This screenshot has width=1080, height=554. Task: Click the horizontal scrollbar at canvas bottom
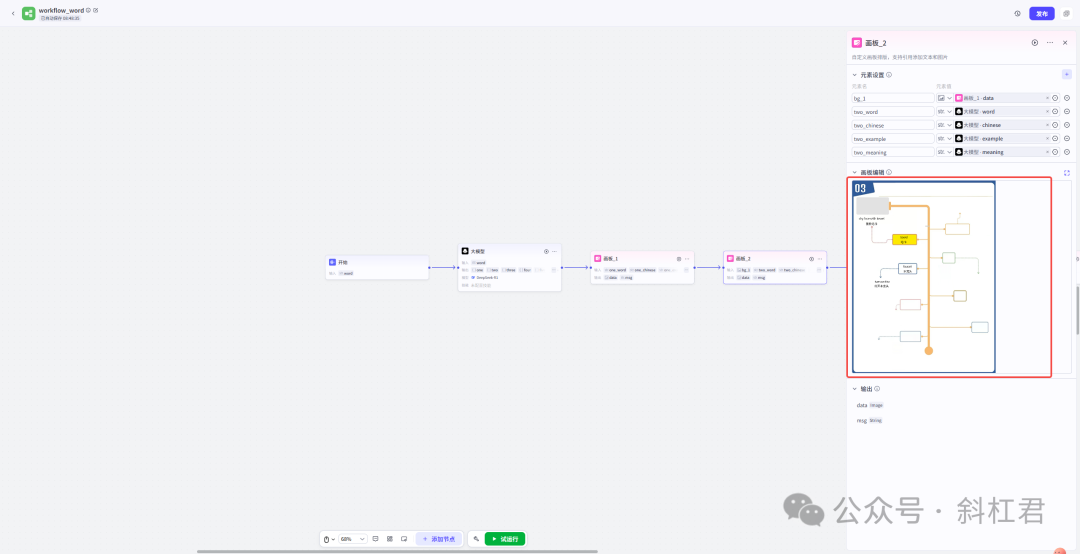tap(397, 551)
